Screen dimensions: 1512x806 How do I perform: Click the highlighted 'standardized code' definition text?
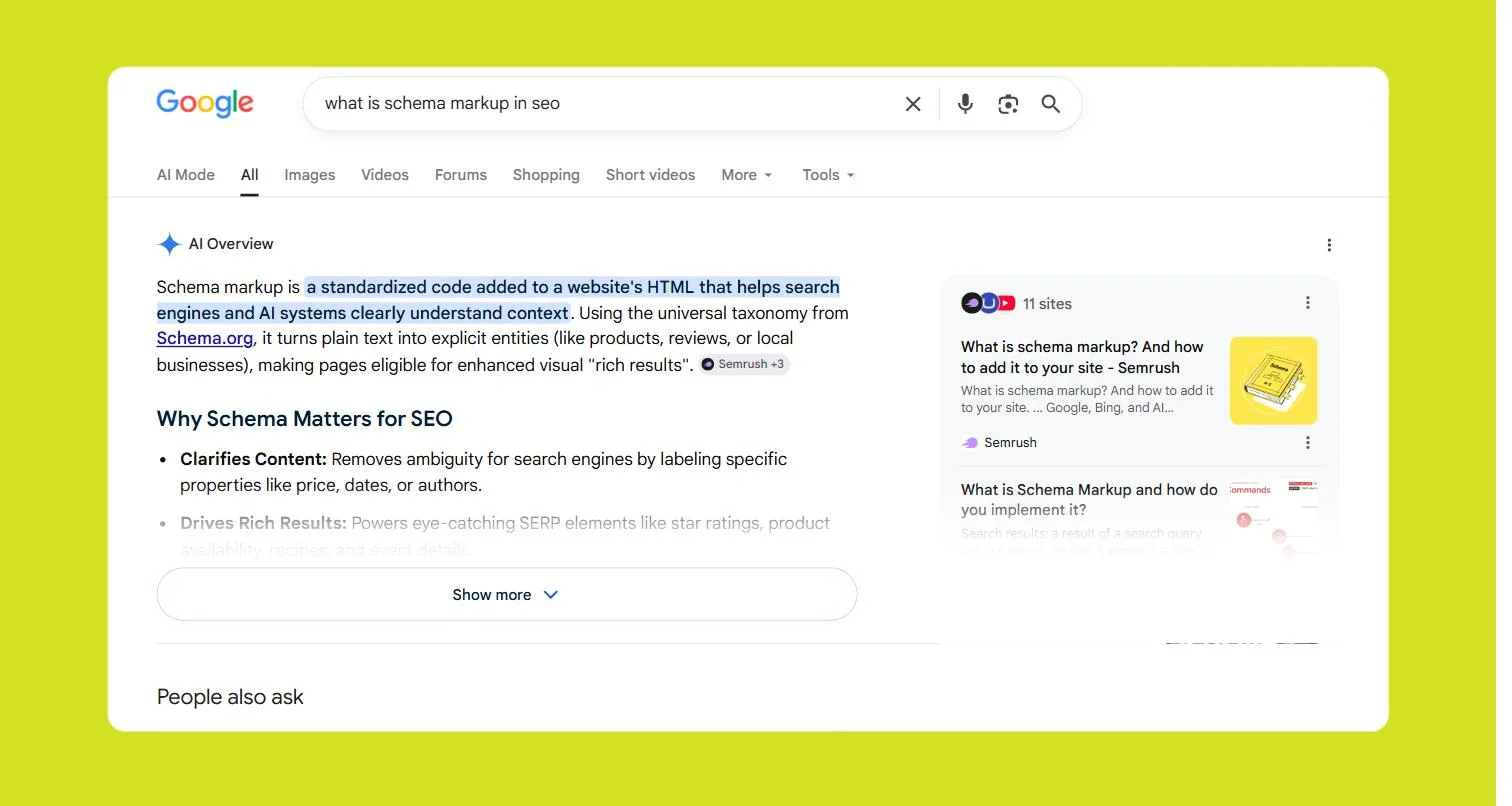[x=498, y=299]
